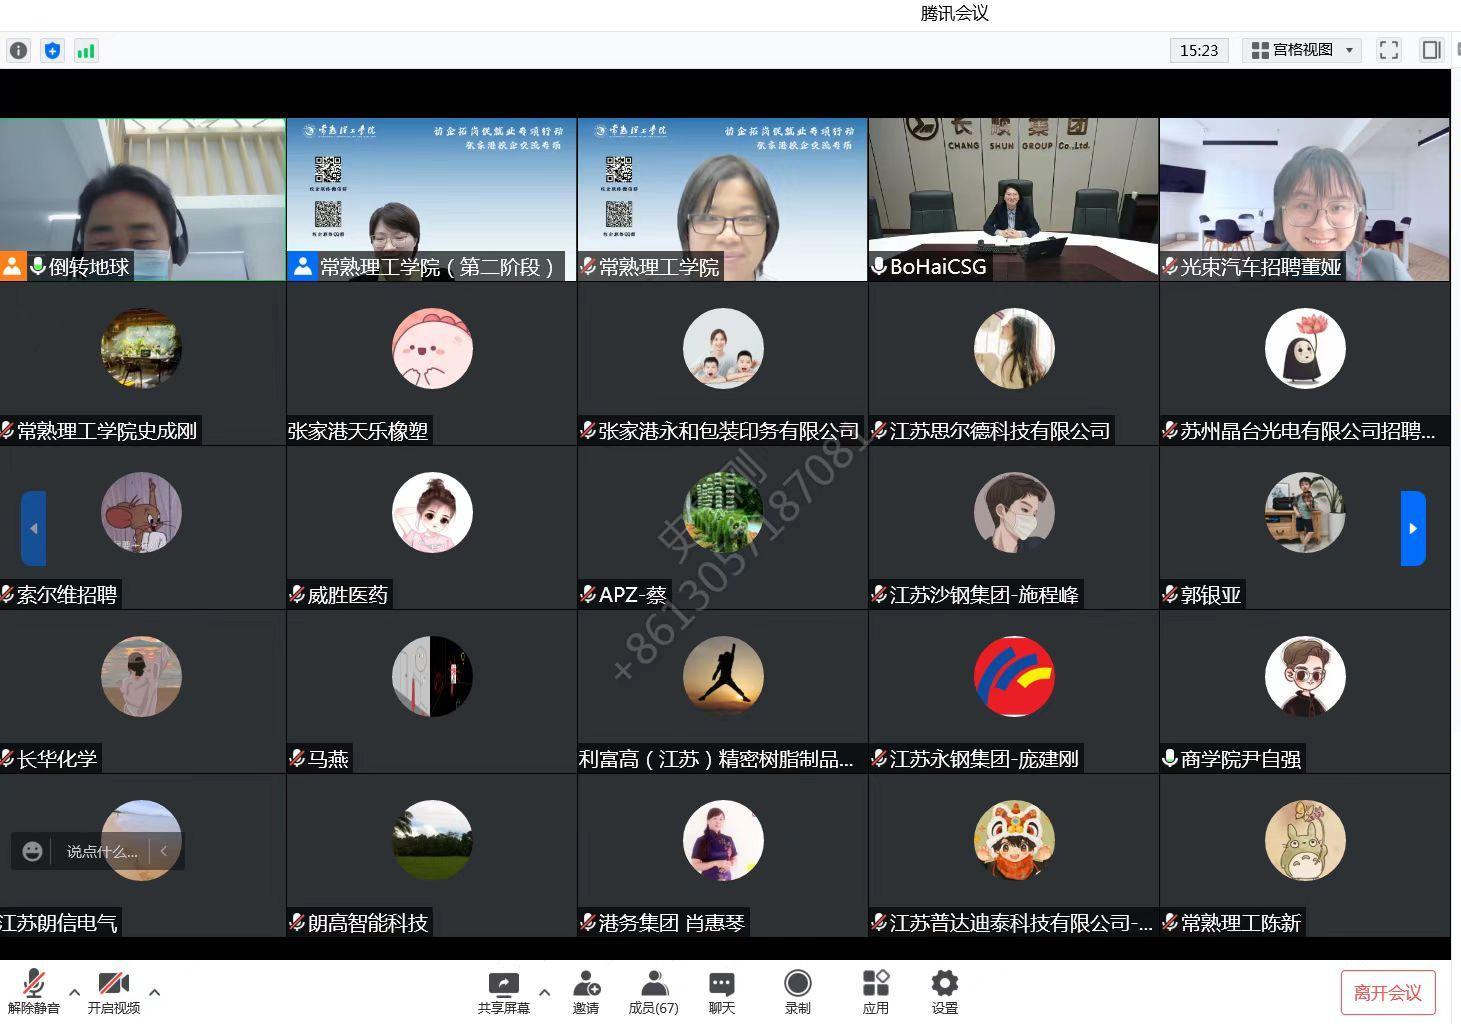Open the 宫格视图 layout dropdown
Screen dimensions: 1461x1024
click(1302, 50)
